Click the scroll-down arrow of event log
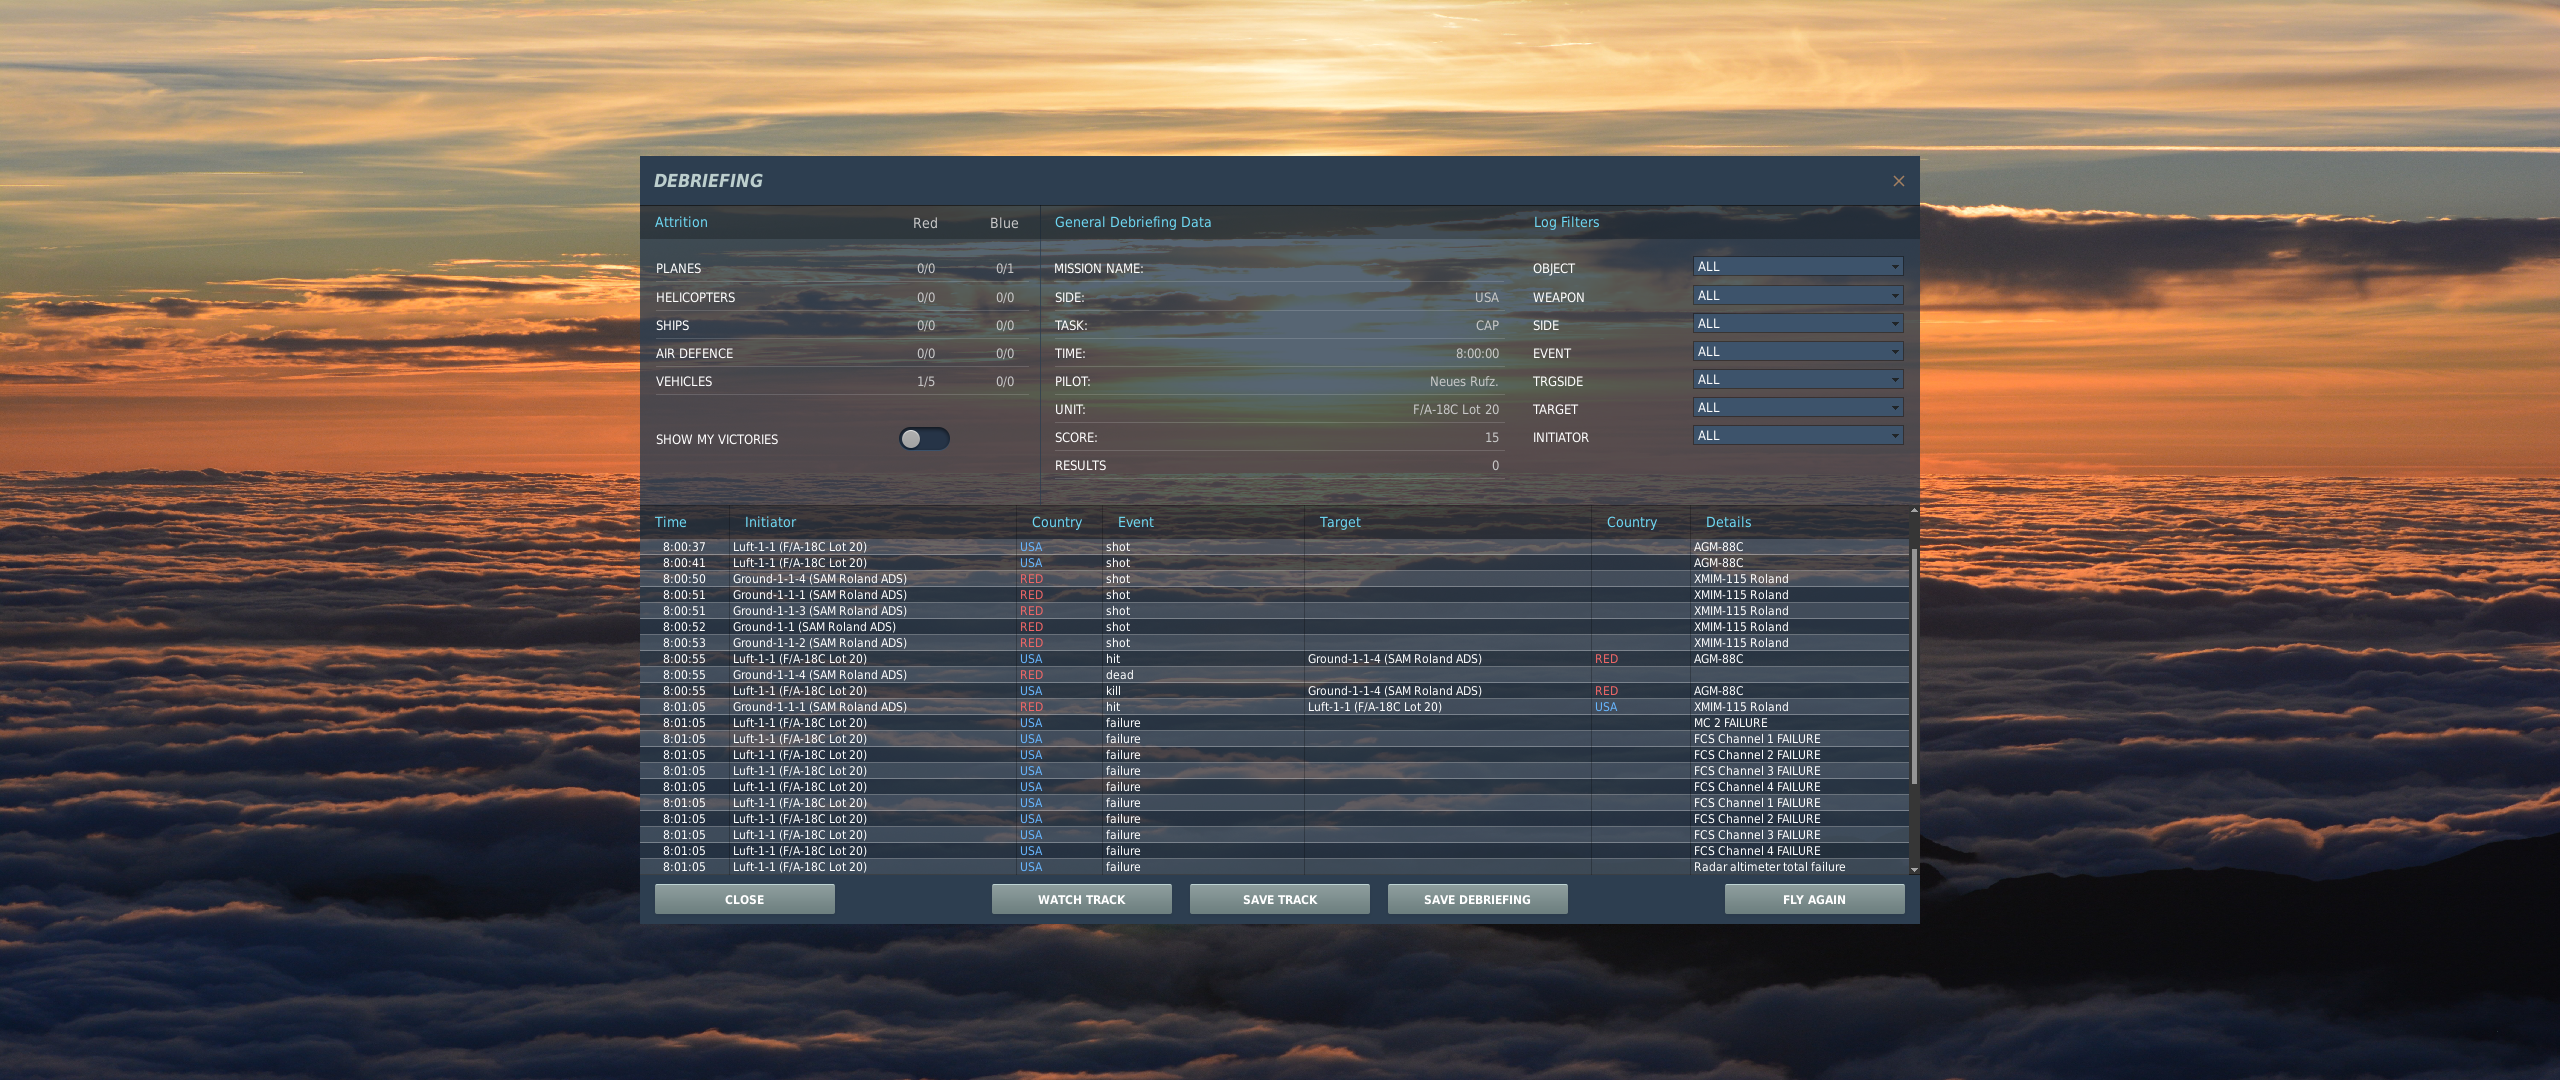Screen dimensions: 2560x1080 tap(1914, 870)
